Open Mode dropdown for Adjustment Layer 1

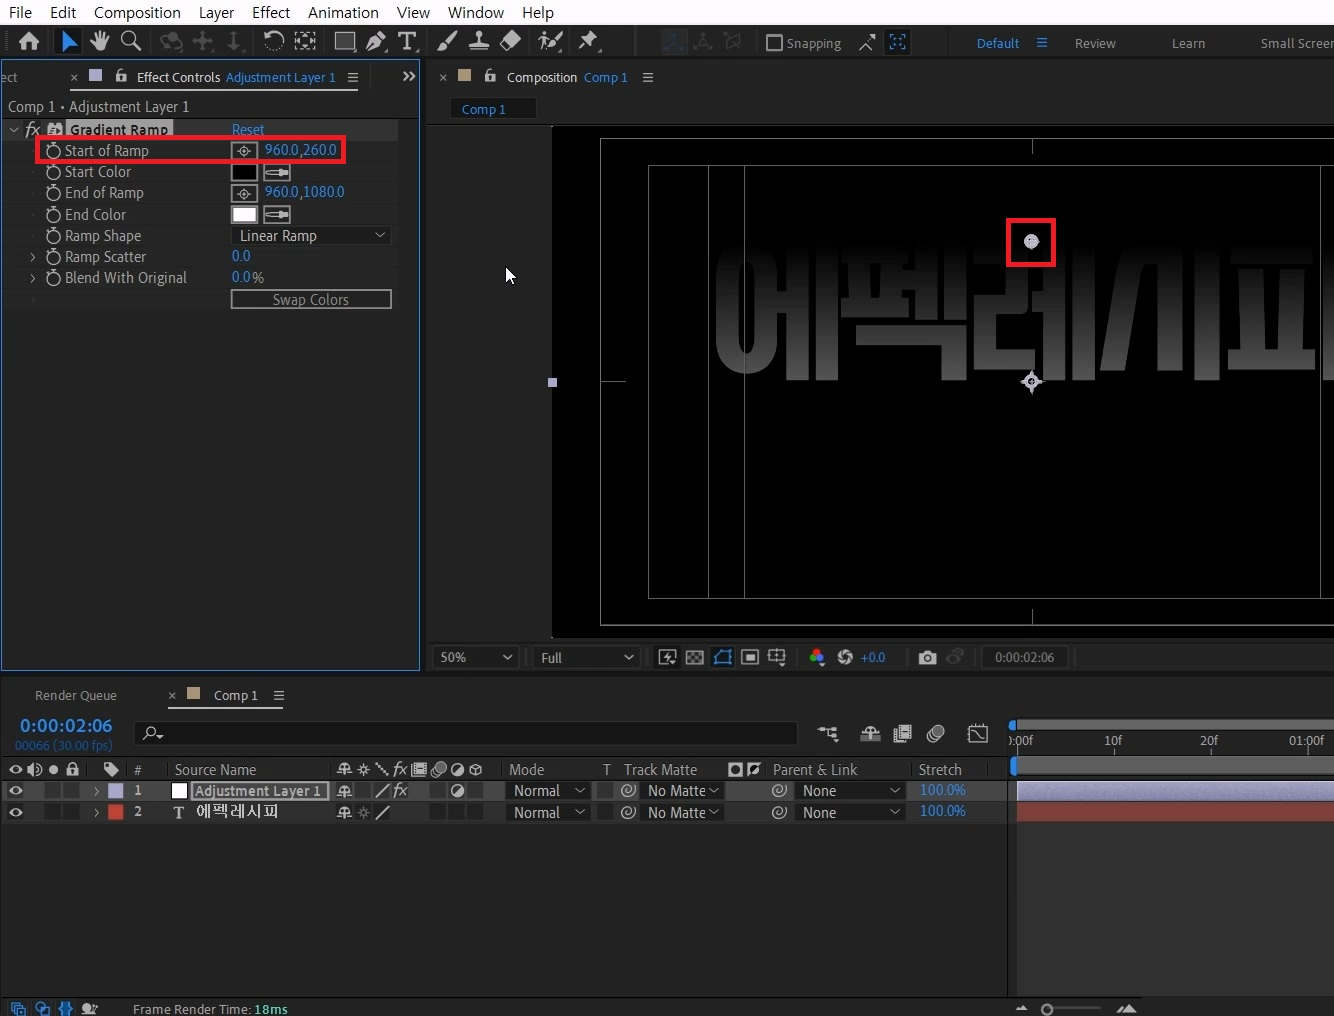(x=549, y=791)
